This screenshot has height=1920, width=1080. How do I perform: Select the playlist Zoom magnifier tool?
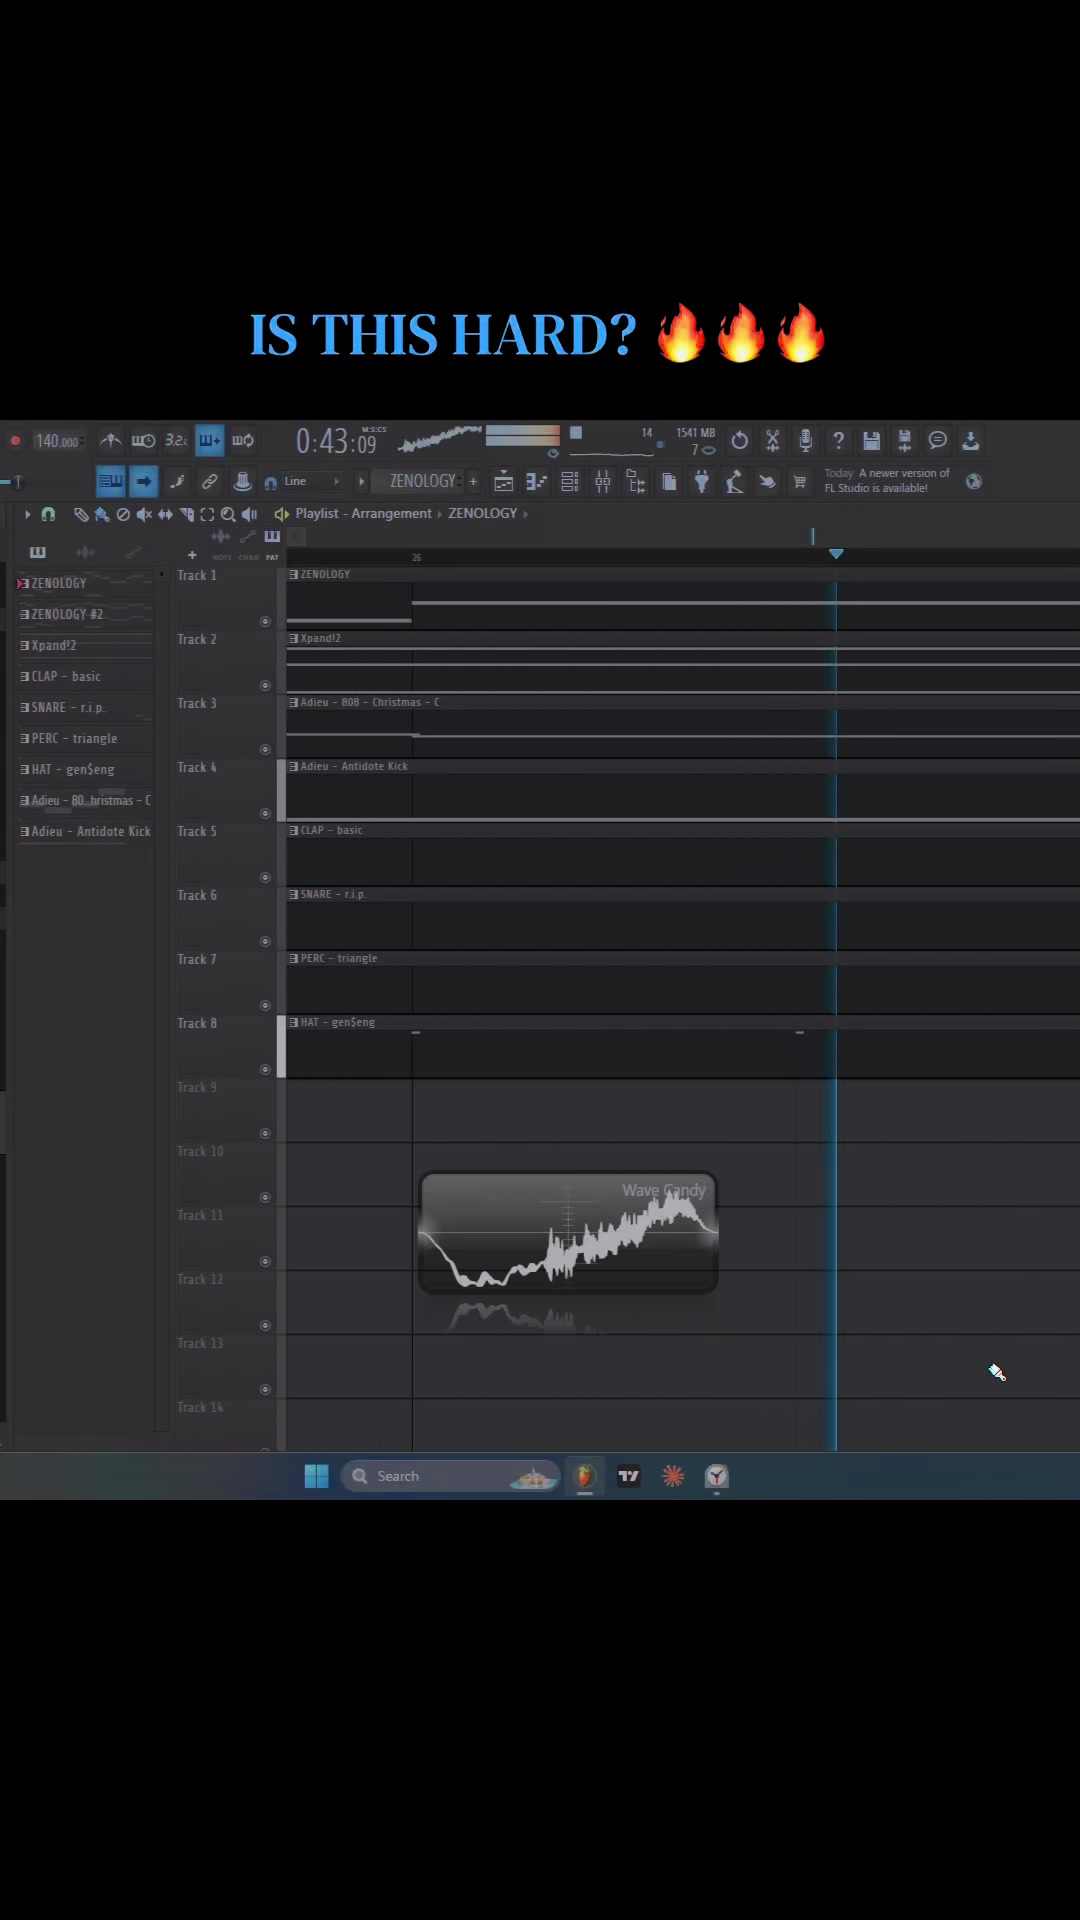(228, 514)
